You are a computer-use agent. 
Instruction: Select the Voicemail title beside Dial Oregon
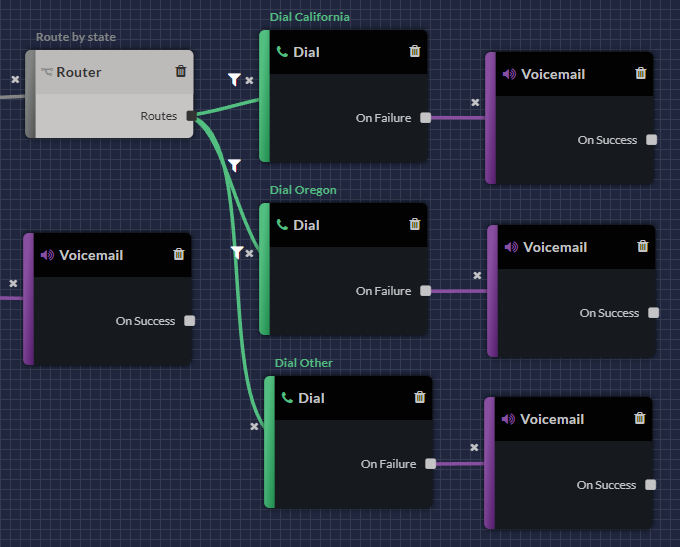tap(555, 247)
